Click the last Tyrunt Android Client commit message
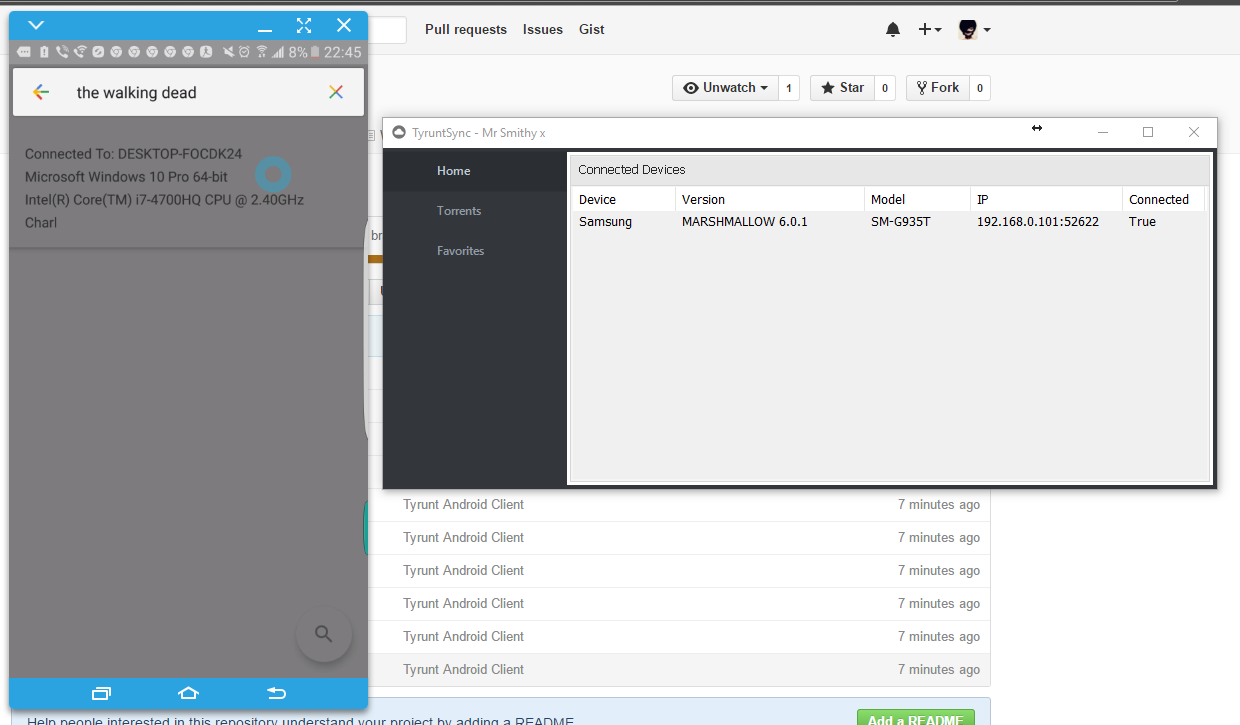The image size is (1240, 725). click(463, 669)
